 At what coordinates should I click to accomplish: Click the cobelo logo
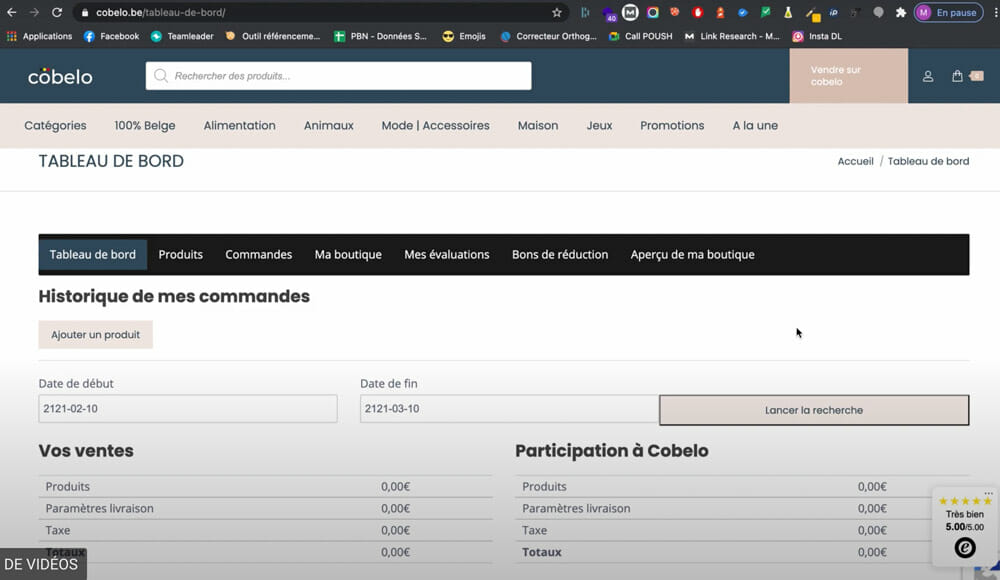tap(60, 76)
